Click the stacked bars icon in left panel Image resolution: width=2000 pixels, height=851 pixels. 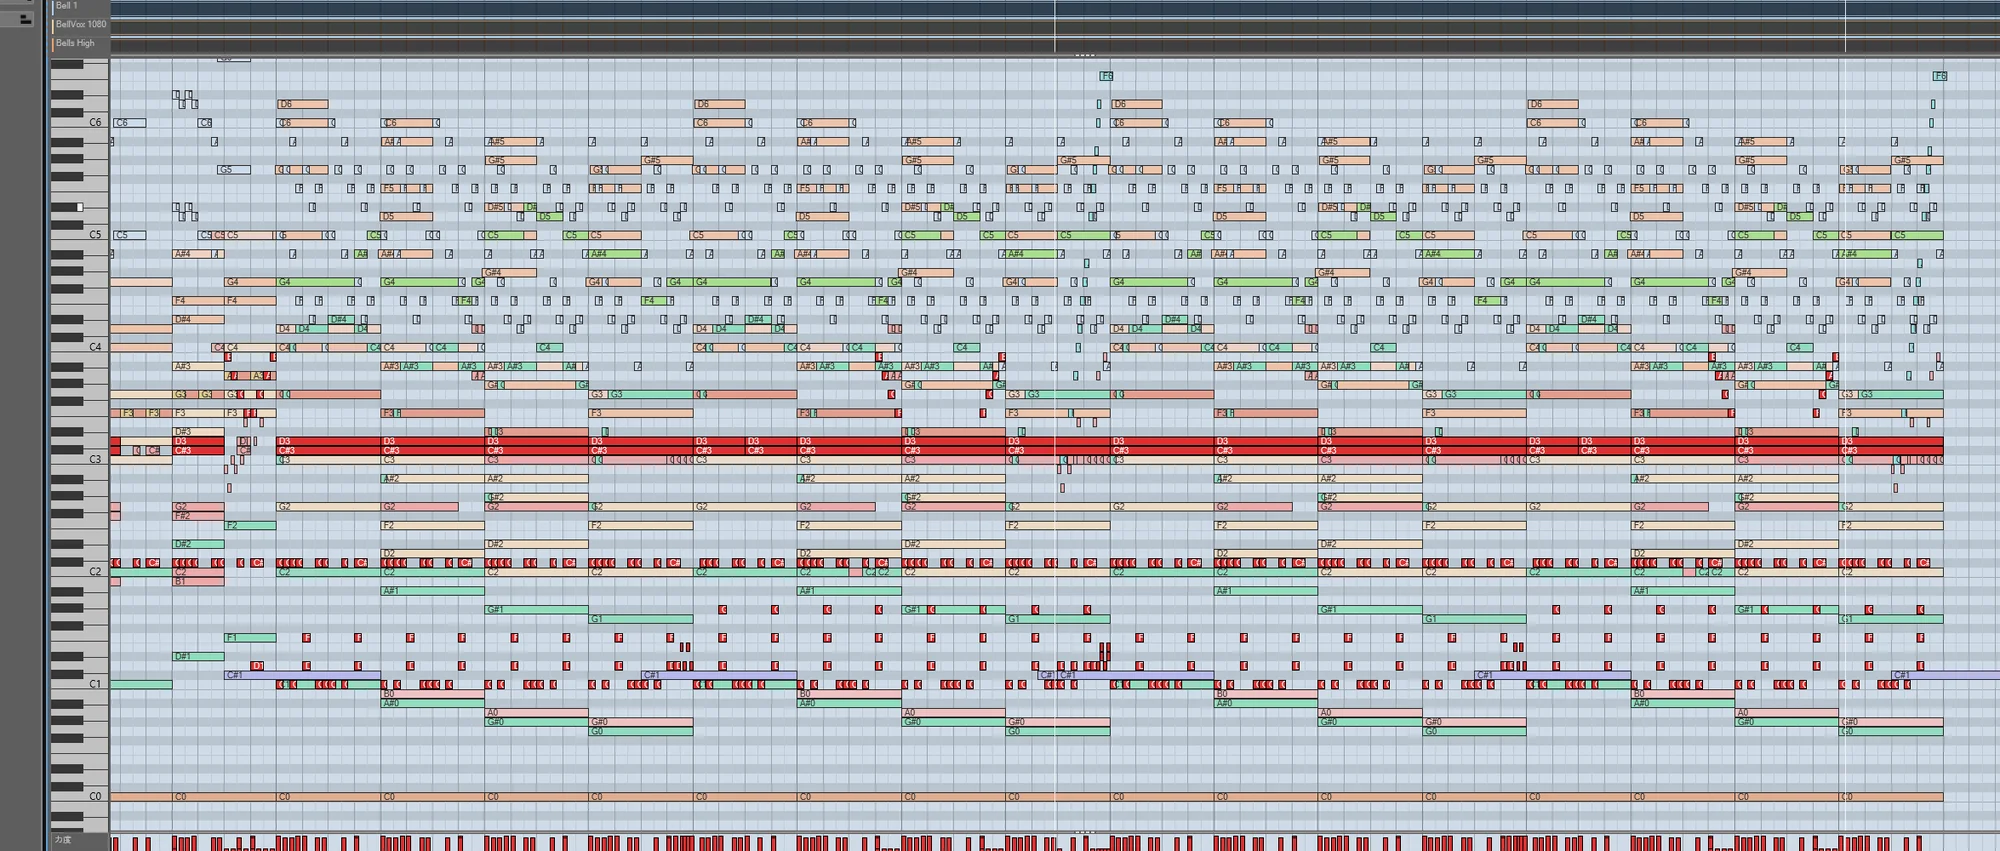tap(25, 18)
